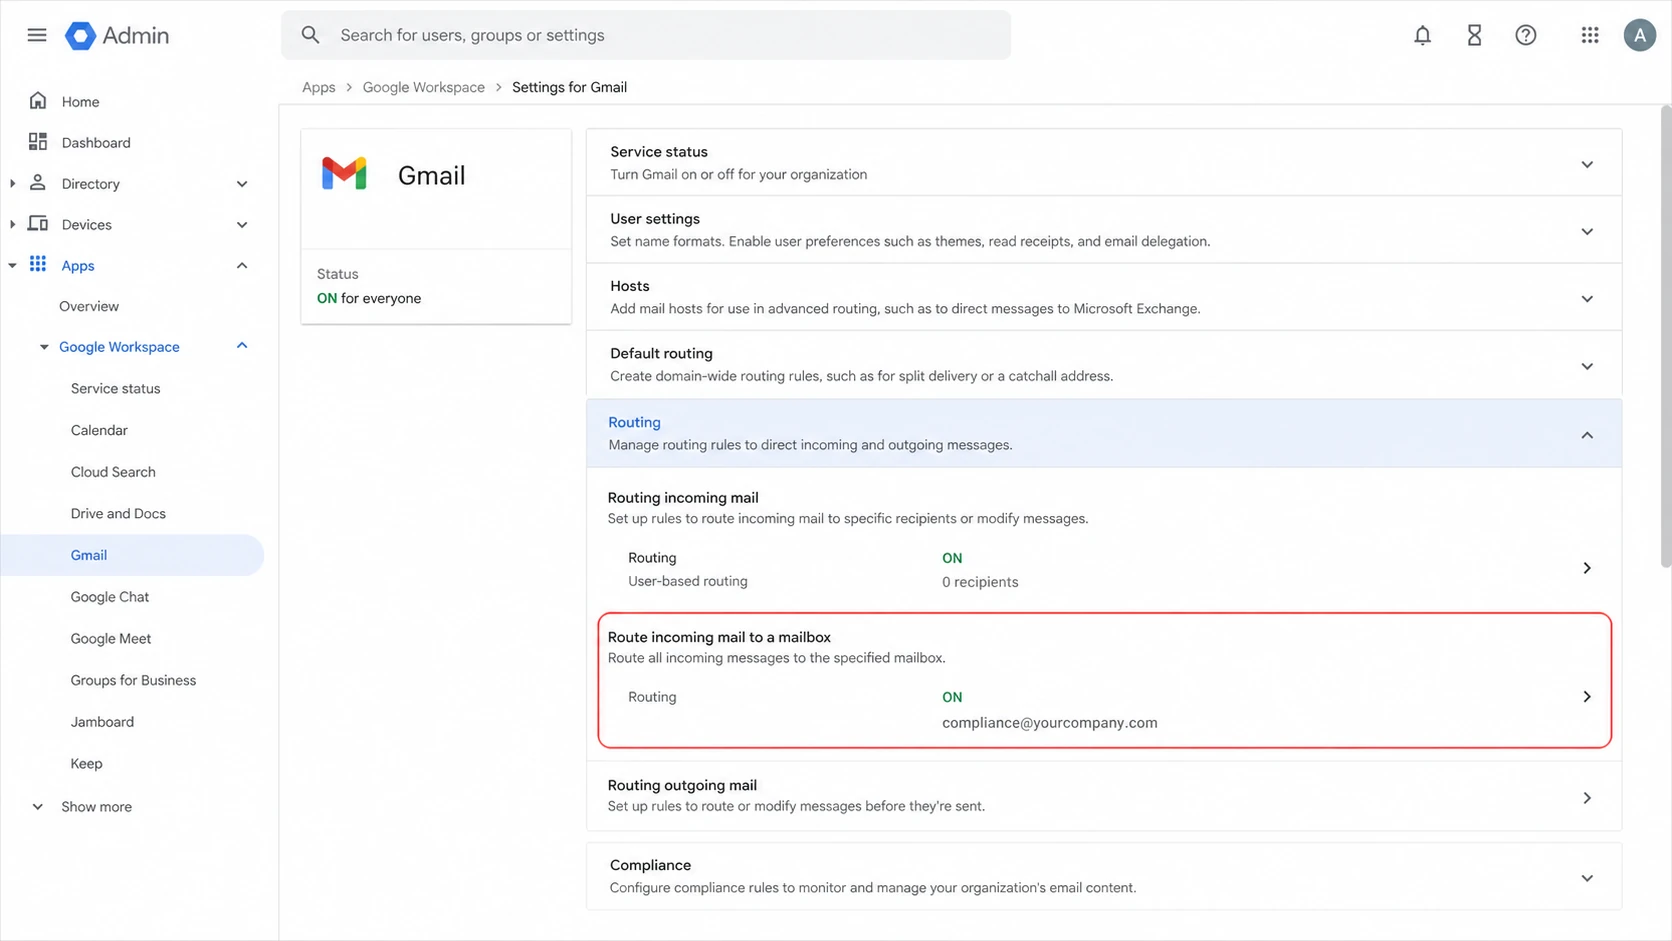Click the Gmail envelope logo

tap(344, 174)
